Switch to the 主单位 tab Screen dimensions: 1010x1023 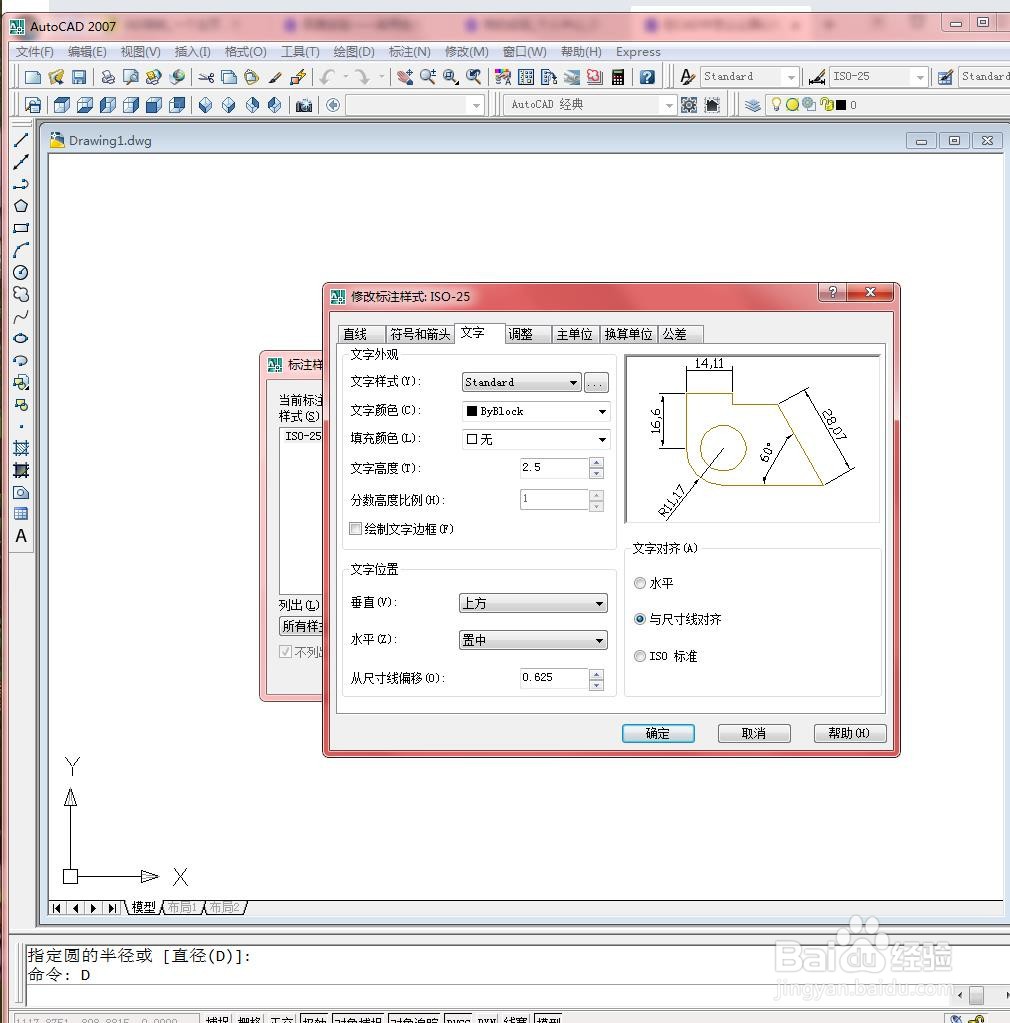click(x=575, y=334)
